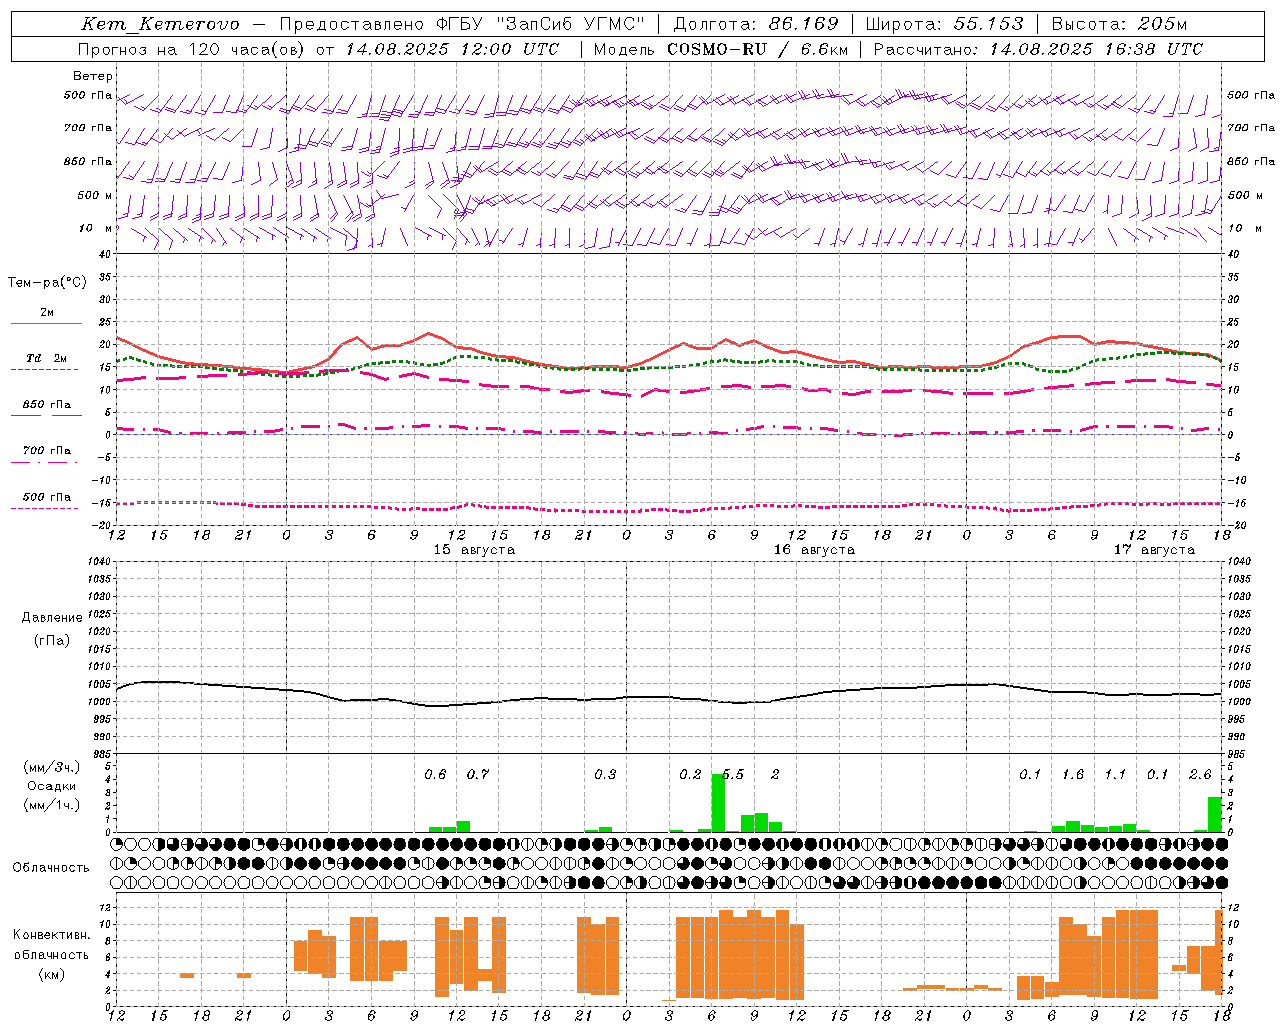Viewport: 1280px width, 1024px height.
Task: Click the 'Td 2м' dew point legend label
Action: click(47, 358)
